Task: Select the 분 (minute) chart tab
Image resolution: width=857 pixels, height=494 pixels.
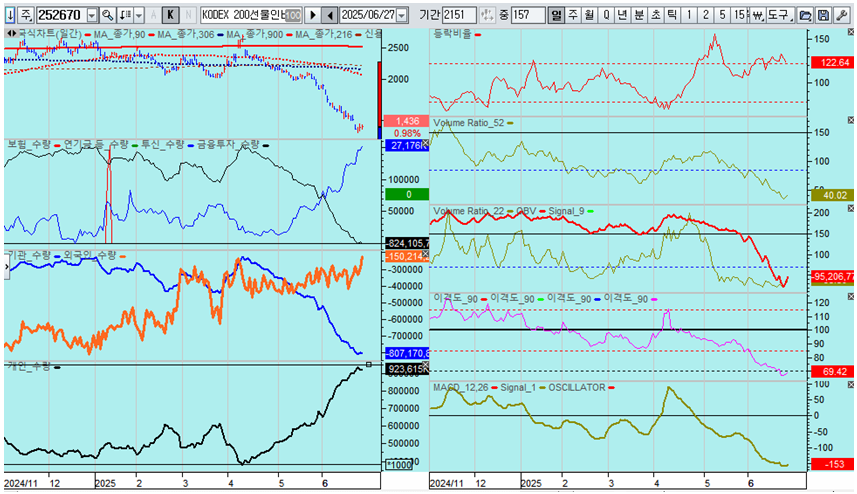Action: click(x=639, y=16)
